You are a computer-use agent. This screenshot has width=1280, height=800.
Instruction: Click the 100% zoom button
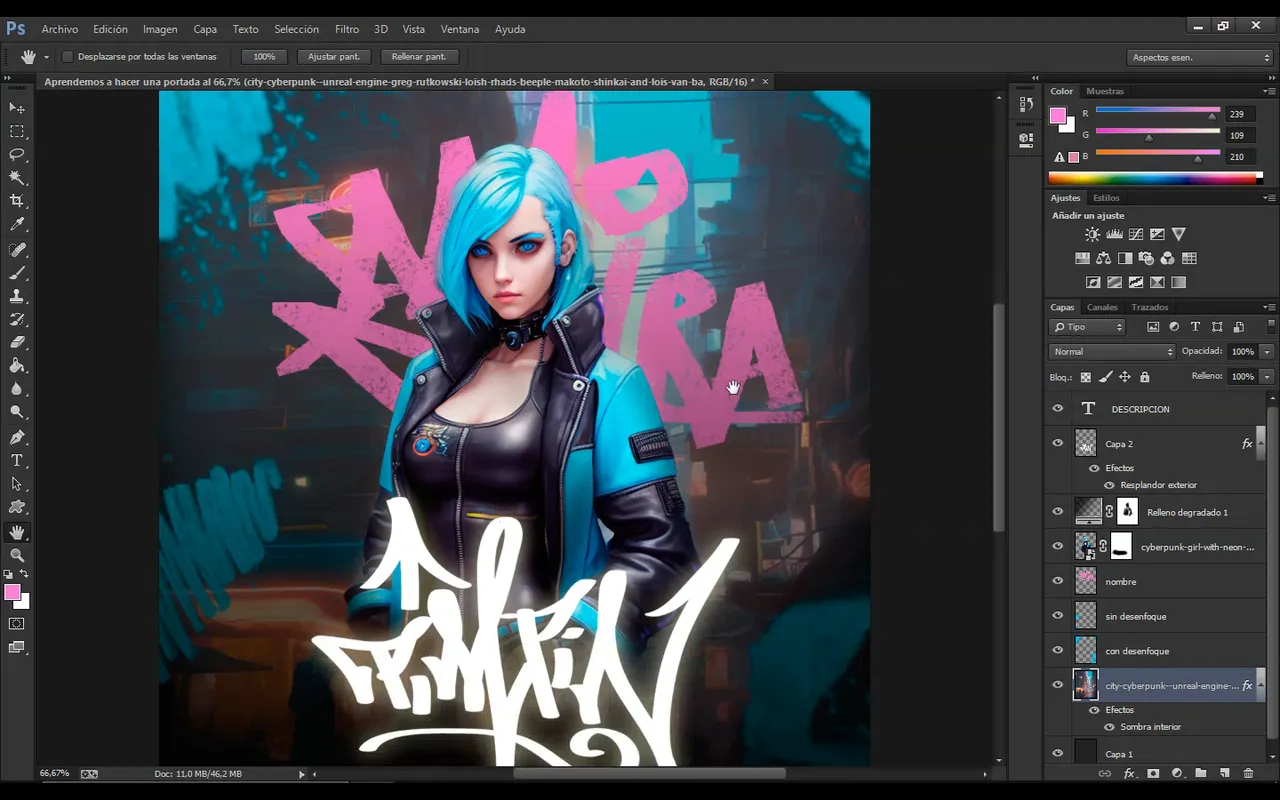point(264,57)
